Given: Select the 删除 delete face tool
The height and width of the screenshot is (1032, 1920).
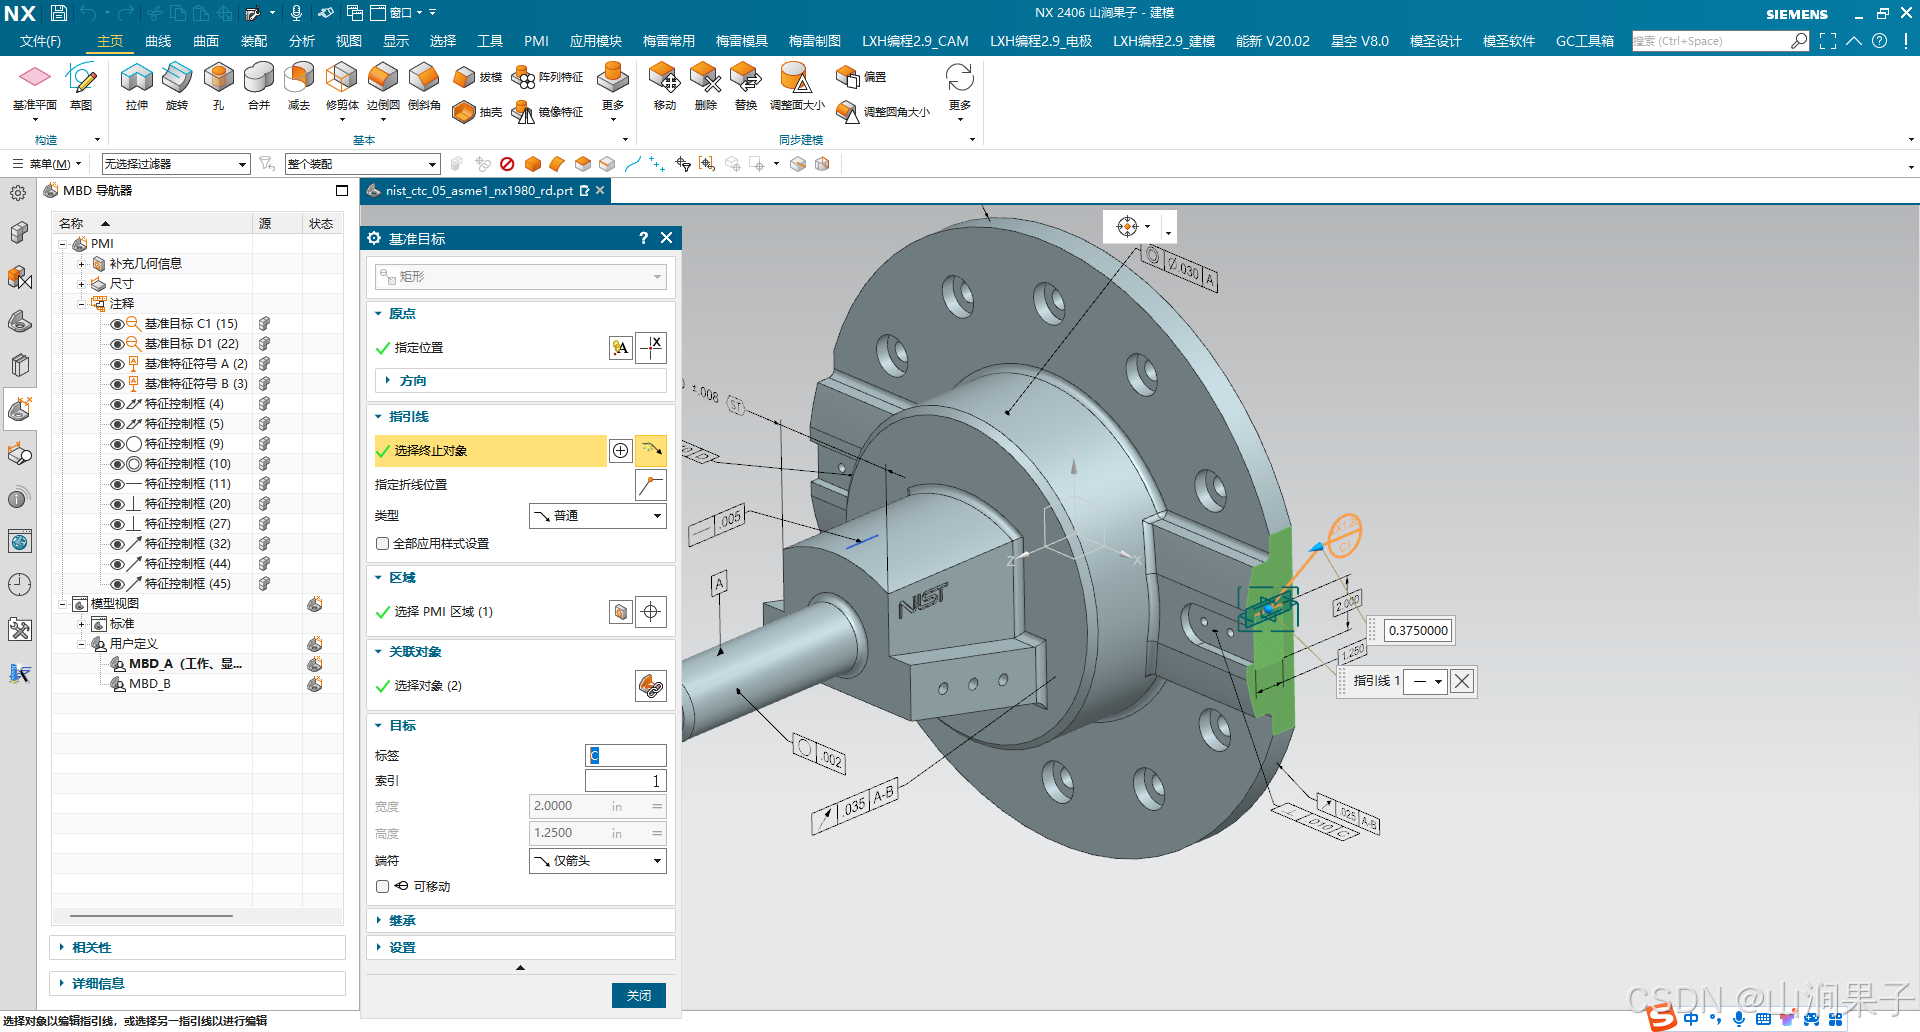Looking at the screenshot, I should click(x=705, y=86).
